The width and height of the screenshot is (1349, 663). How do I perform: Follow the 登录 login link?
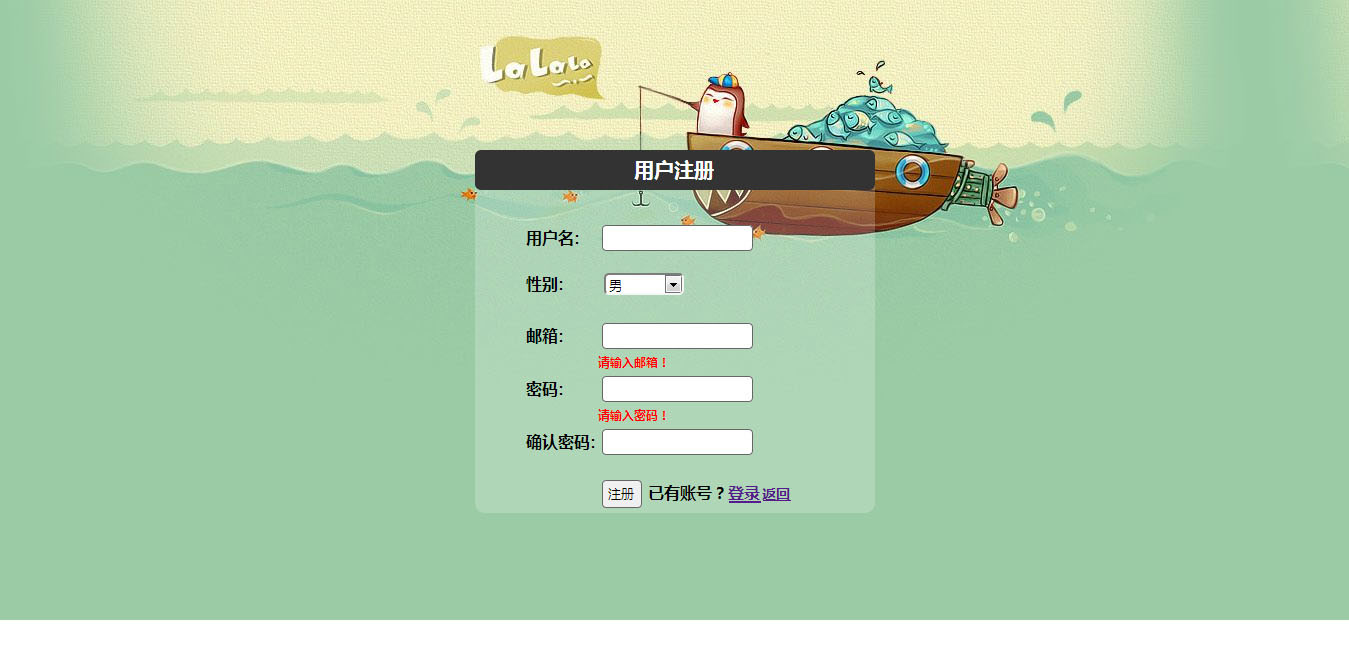tap(744, 494)
